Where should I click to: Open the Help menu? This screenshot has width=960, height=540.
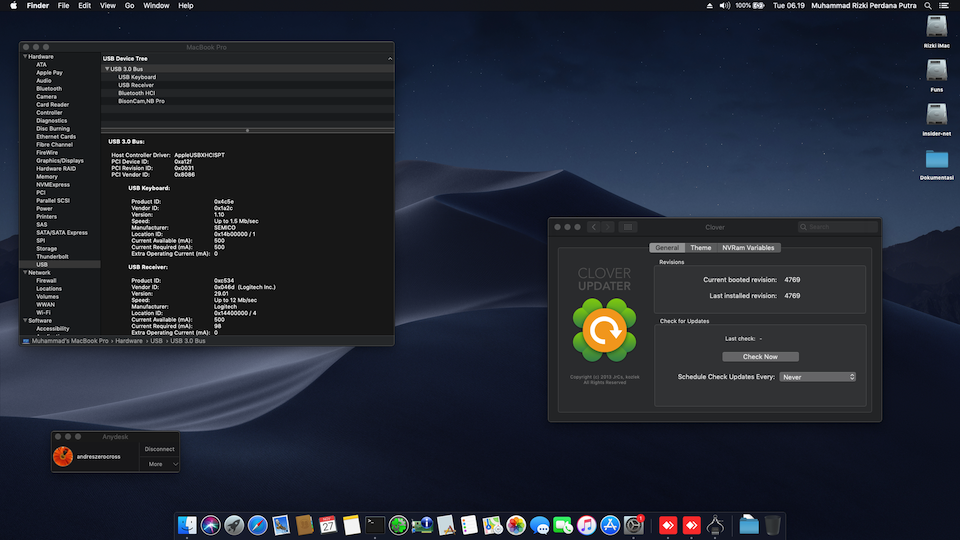tap(186, 6)
